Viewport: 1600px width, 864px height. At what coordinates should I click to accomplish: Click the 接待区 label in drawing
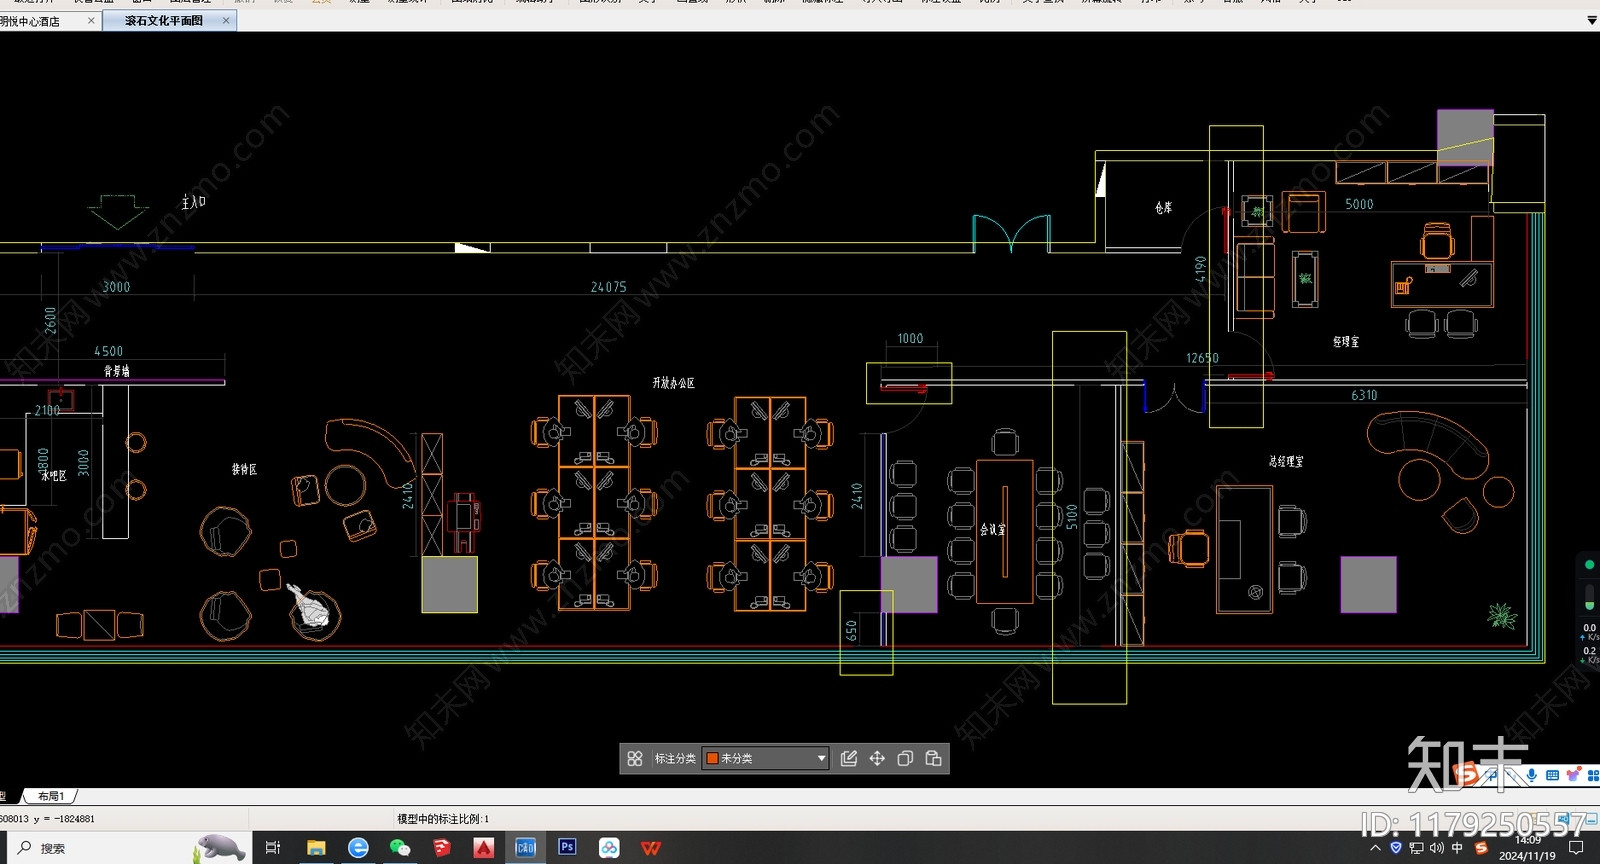tap(244, 469)
